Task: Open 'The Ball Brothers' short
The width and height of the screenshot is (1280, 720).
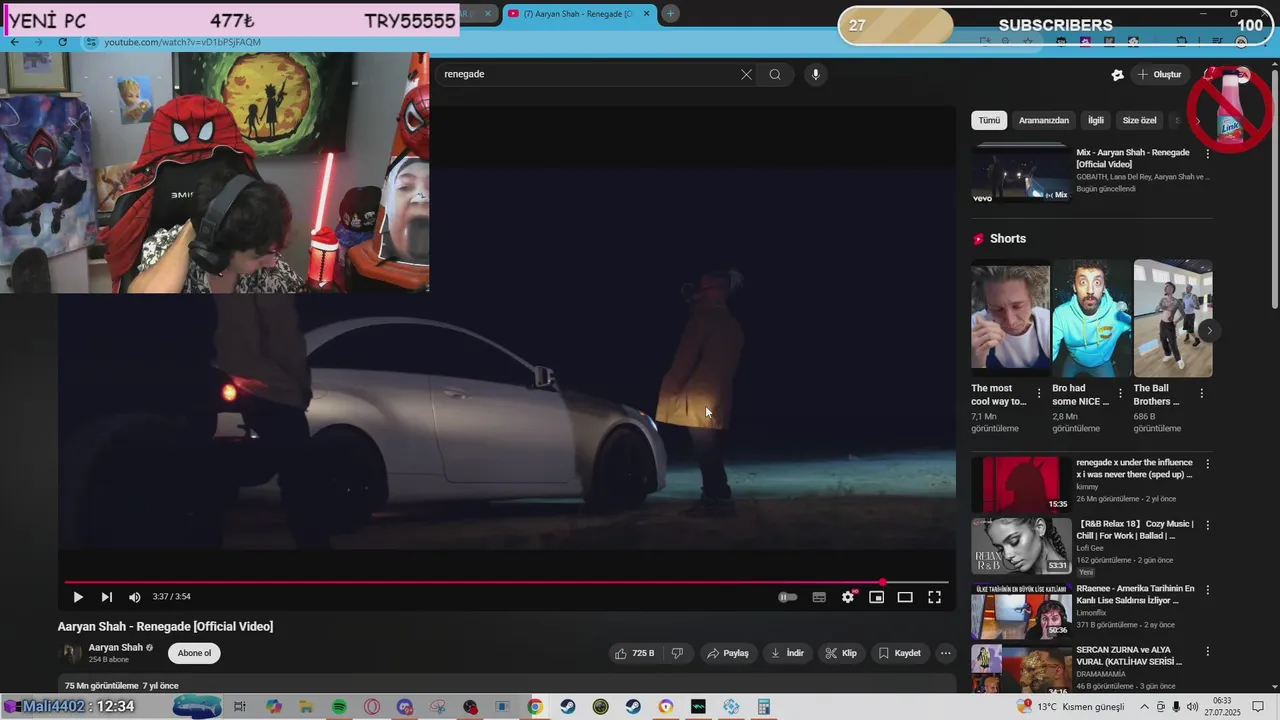Action: tap(1173, 318)
